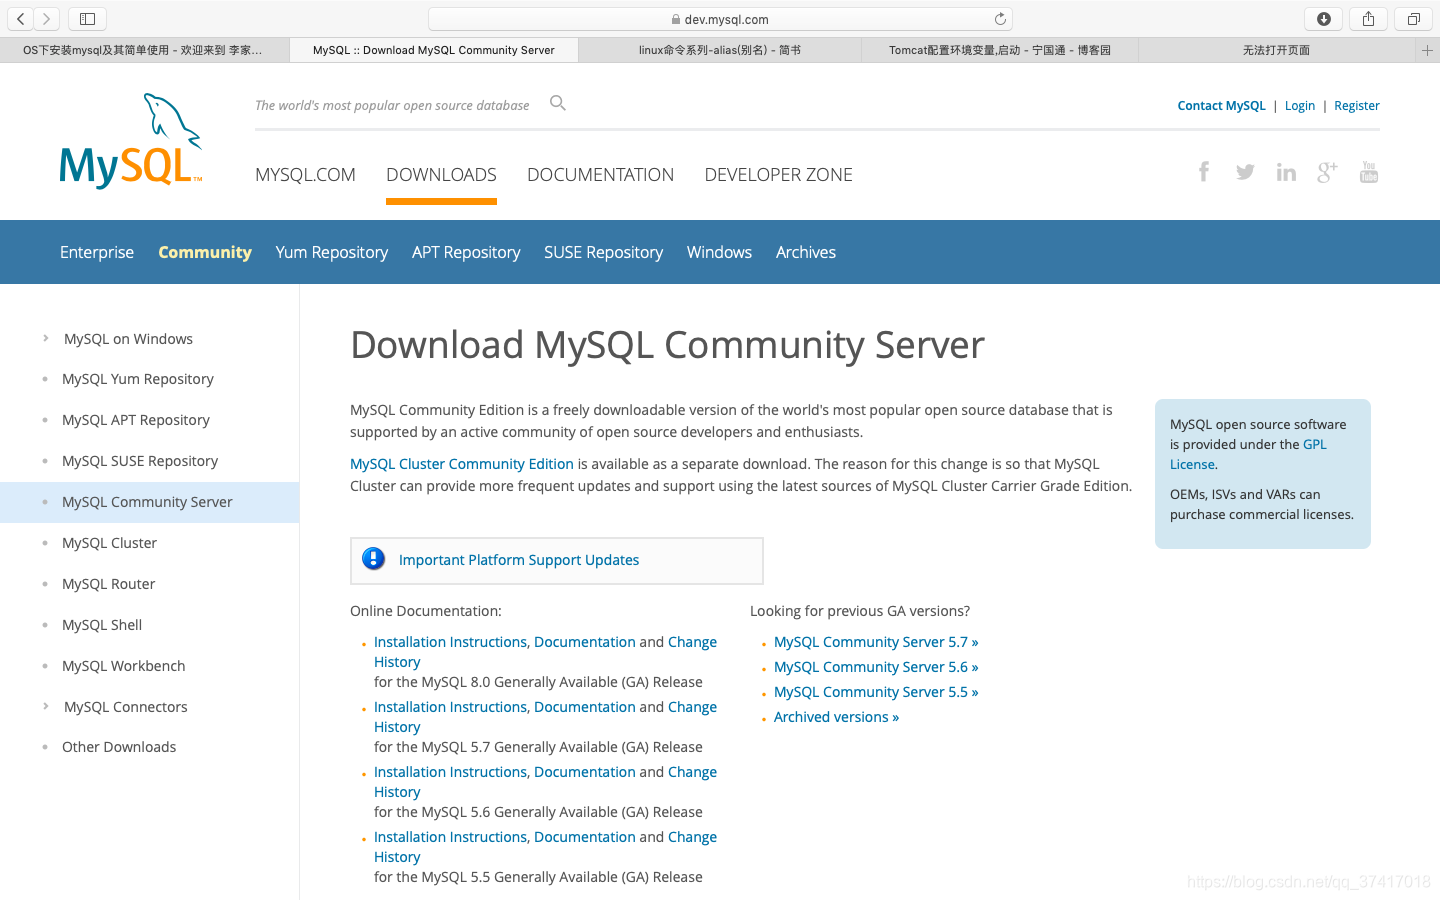
Task: Add a new tab with plus button
Action: pyautogui.click(x=1427, y=50)
